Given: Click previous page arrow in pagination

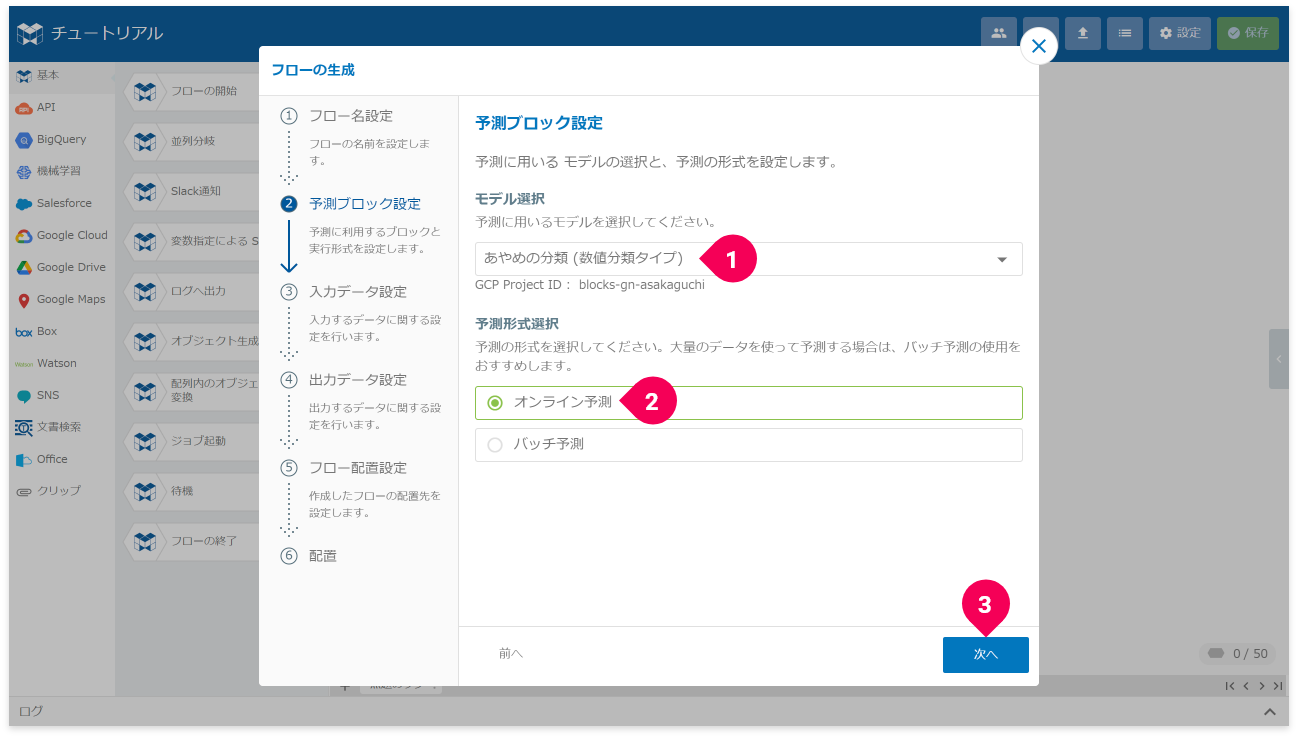Looking at the screenshot, I should [x=1246, y=686].
